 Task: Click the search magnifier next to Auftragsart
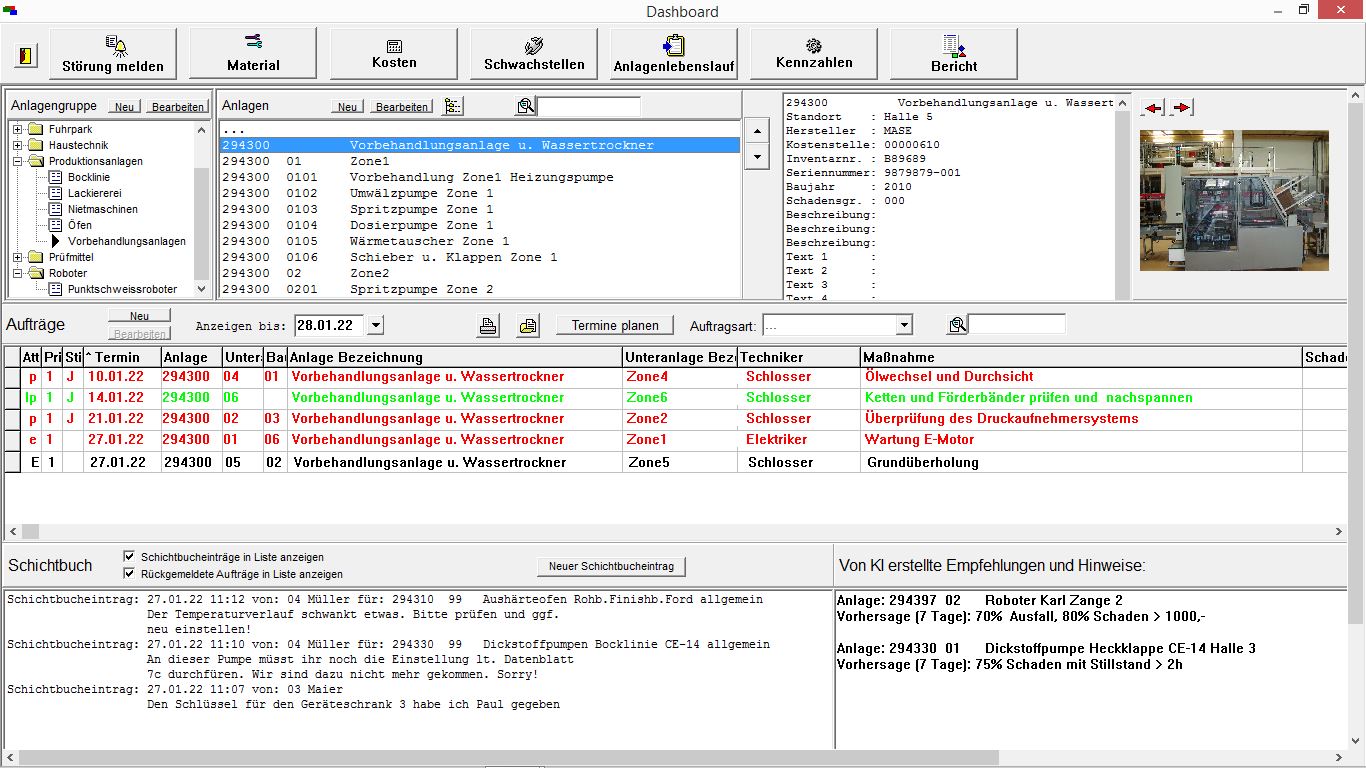957,323
